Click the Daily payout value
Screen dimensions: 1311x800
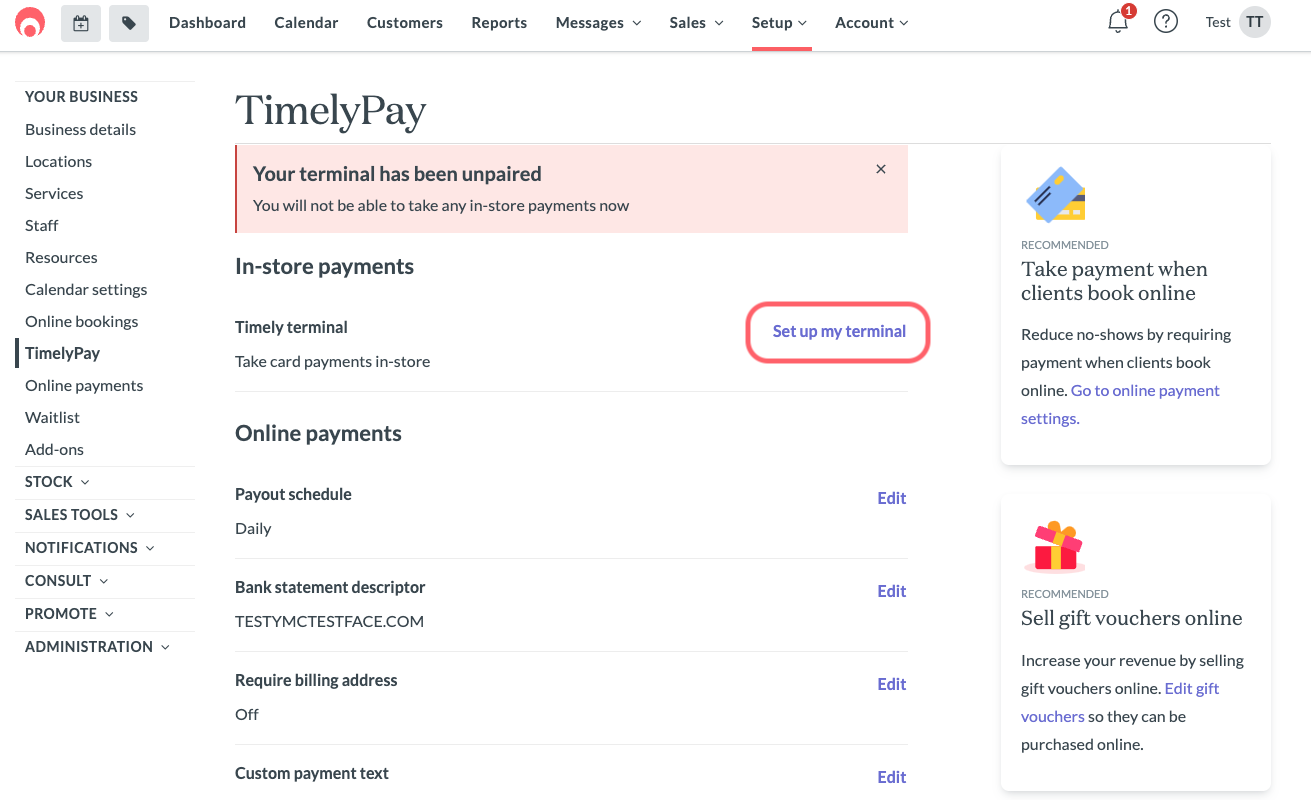coord(253,528)
